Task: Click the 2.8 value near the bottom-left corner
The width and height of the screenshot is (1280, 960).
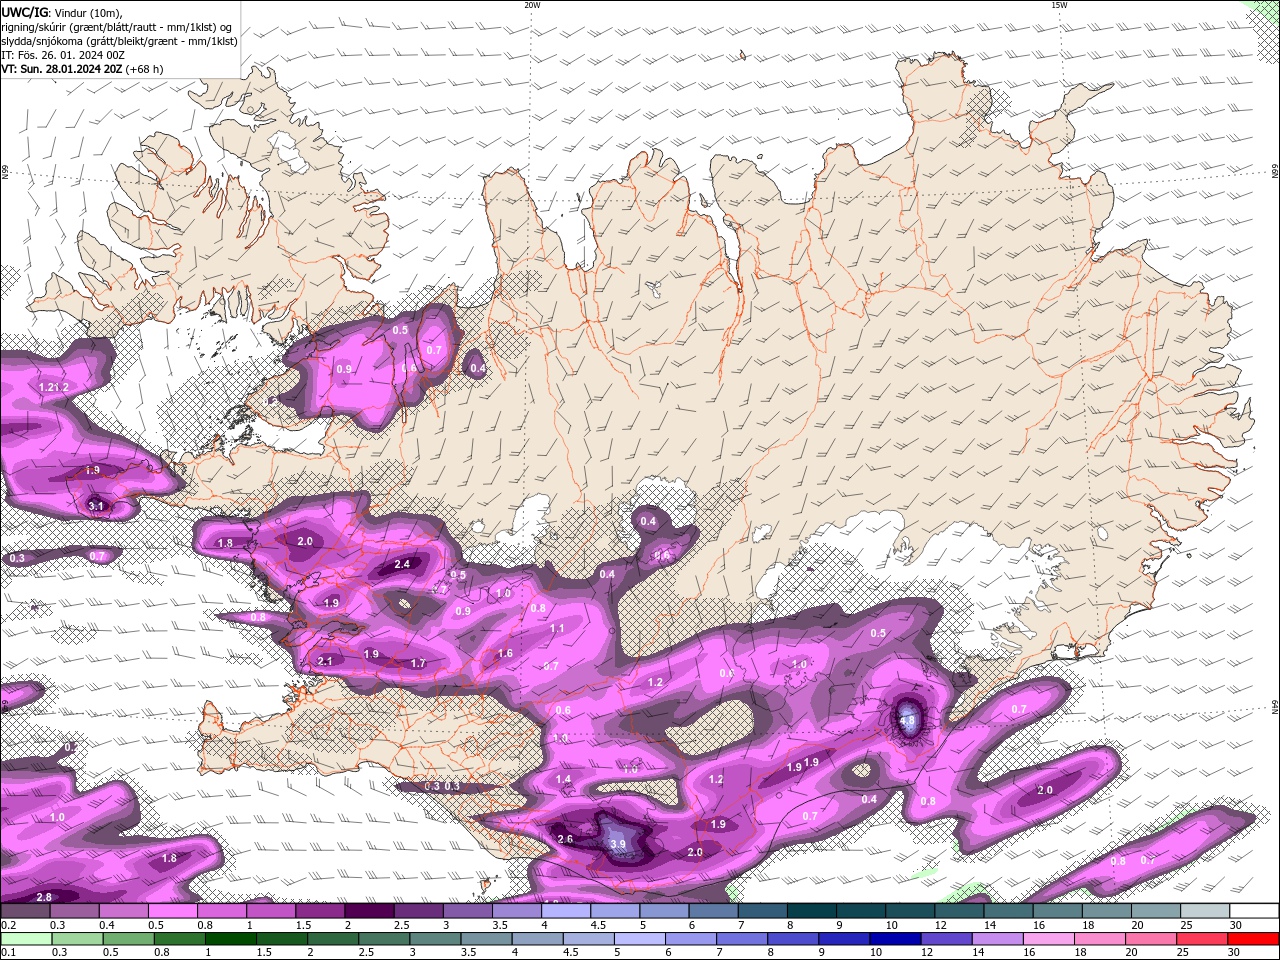Action: click(x=44, y=898)
